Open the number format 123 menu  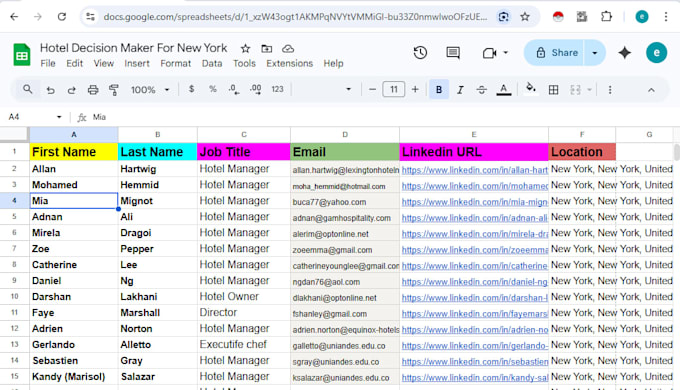(278, 89)
